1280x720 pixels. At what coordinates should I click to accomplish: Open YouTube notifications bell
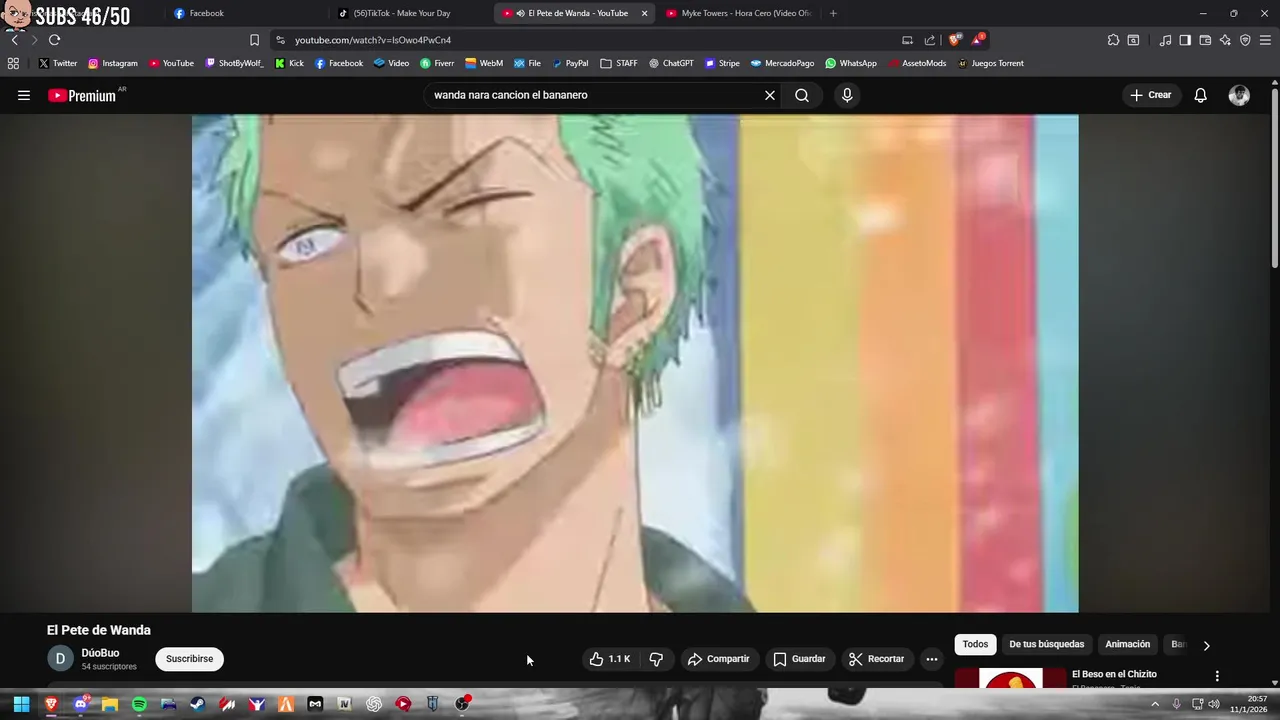[x=1200, y=95]
